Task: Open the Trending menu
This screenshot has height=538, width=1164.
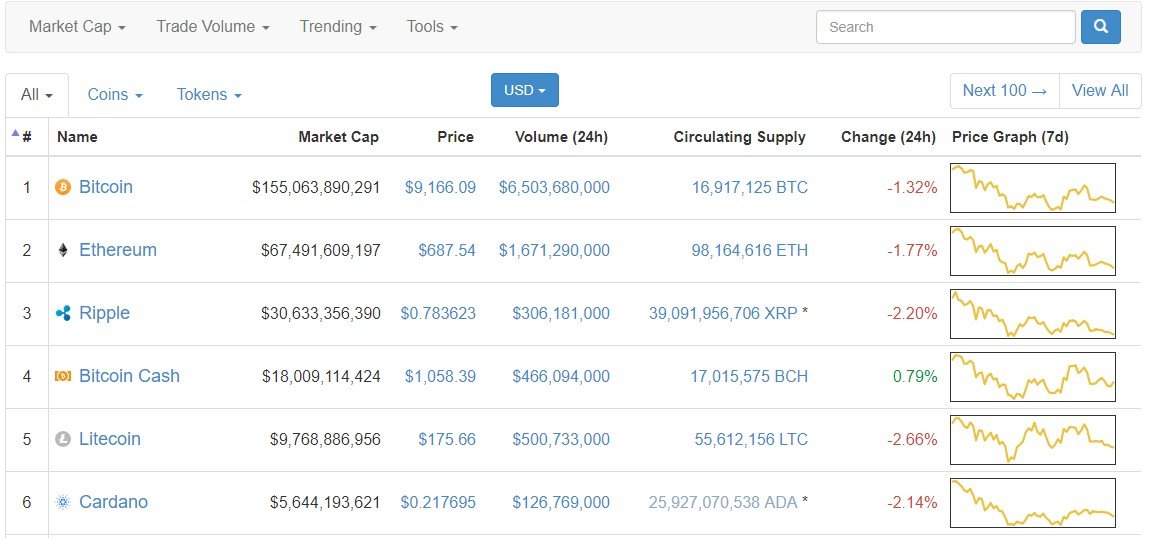Action: click(x=339, y=27)
